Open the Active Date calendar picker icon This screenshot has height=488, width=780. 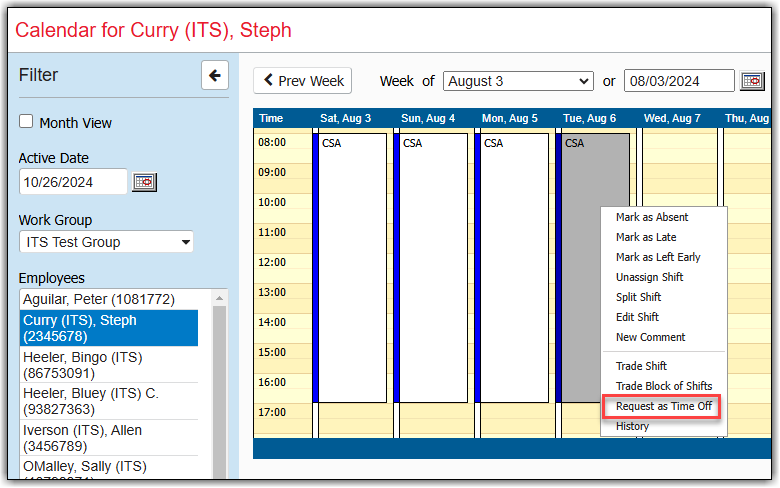pos(145,182)
